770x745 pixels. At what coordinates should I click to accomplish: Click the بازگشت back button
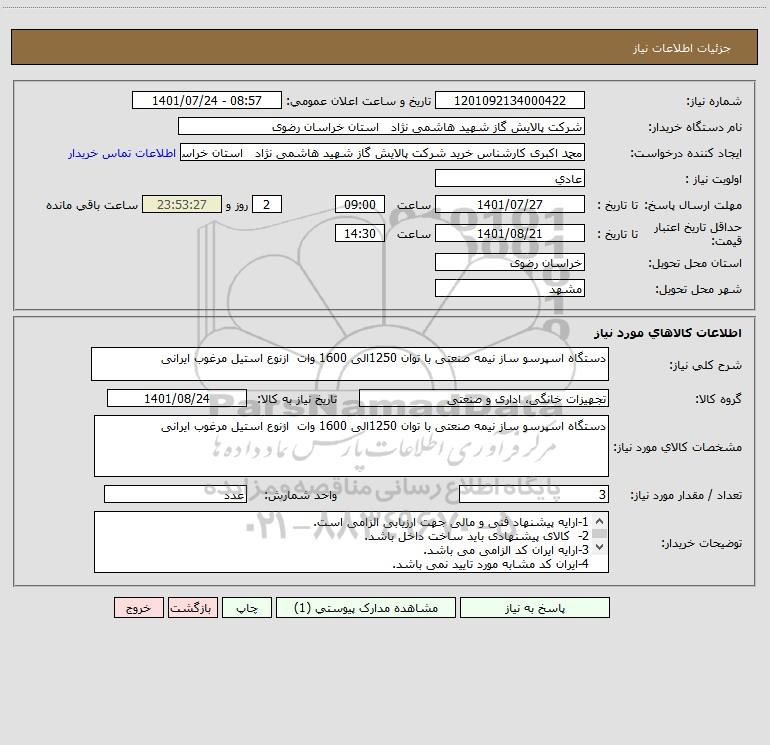(192, 608)
